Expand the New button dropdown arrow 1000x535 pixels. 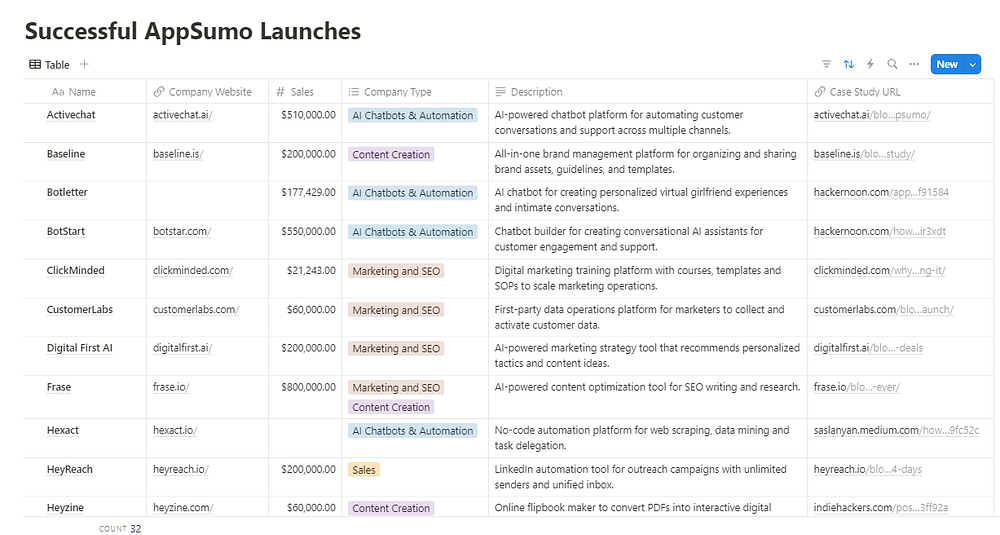coord(973,64)
